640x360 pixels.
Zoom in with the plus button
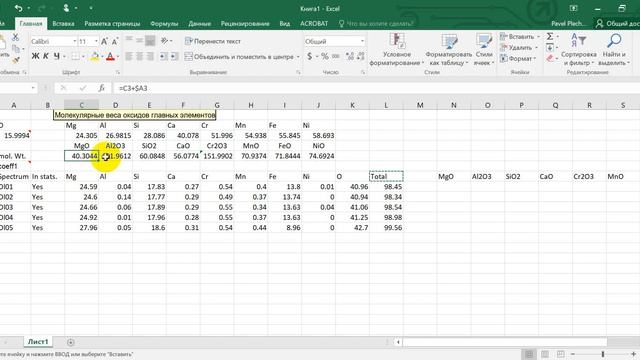tap(633, 354)
